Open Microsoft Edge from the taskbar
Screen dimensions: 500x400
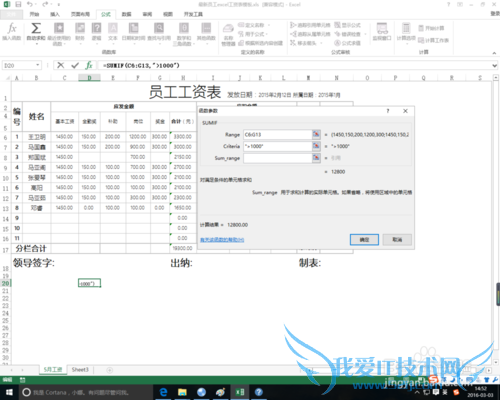click(163, 392)
